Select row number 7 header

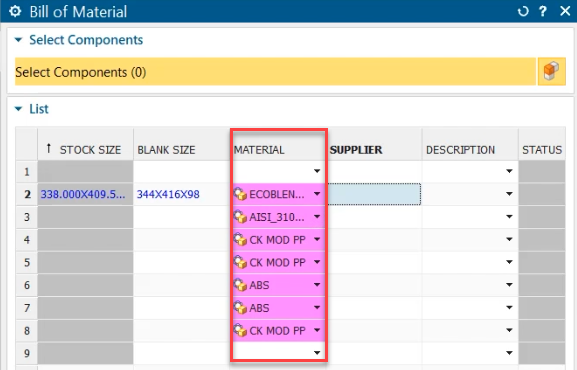(x=26, y=308)
